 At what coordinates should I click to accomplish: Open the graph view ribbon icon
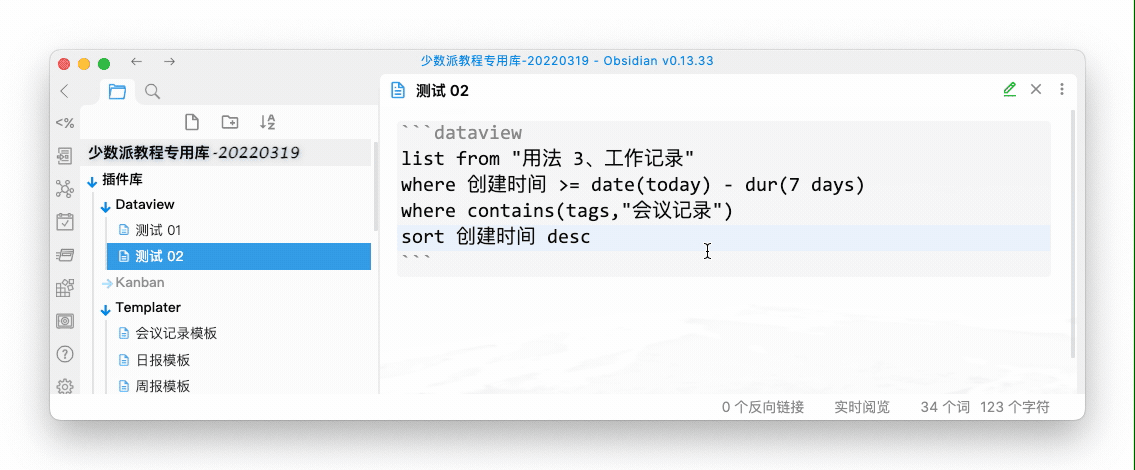(x=65, y=189)
